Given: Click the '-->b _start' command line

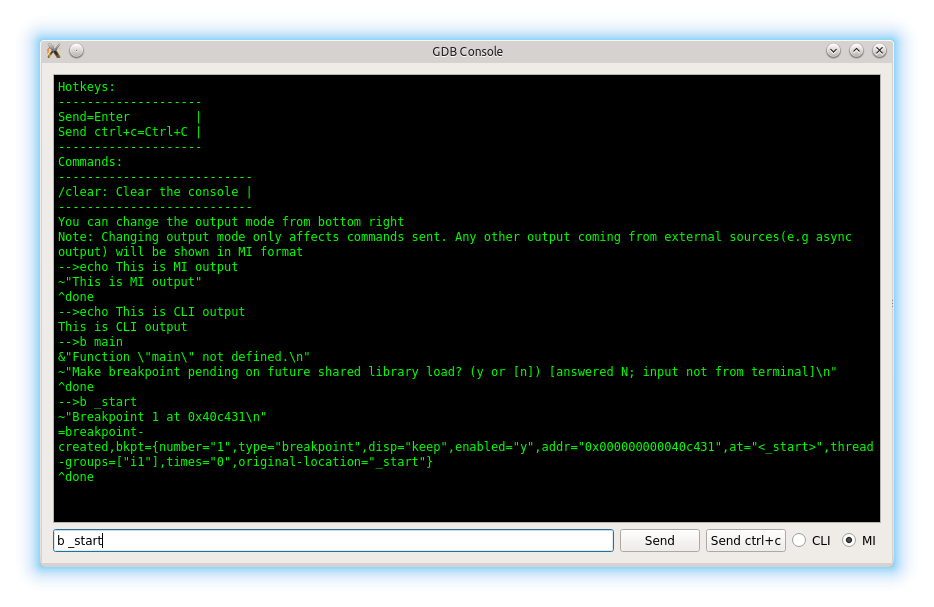Looking at the screenshot, I should [97, 402].
